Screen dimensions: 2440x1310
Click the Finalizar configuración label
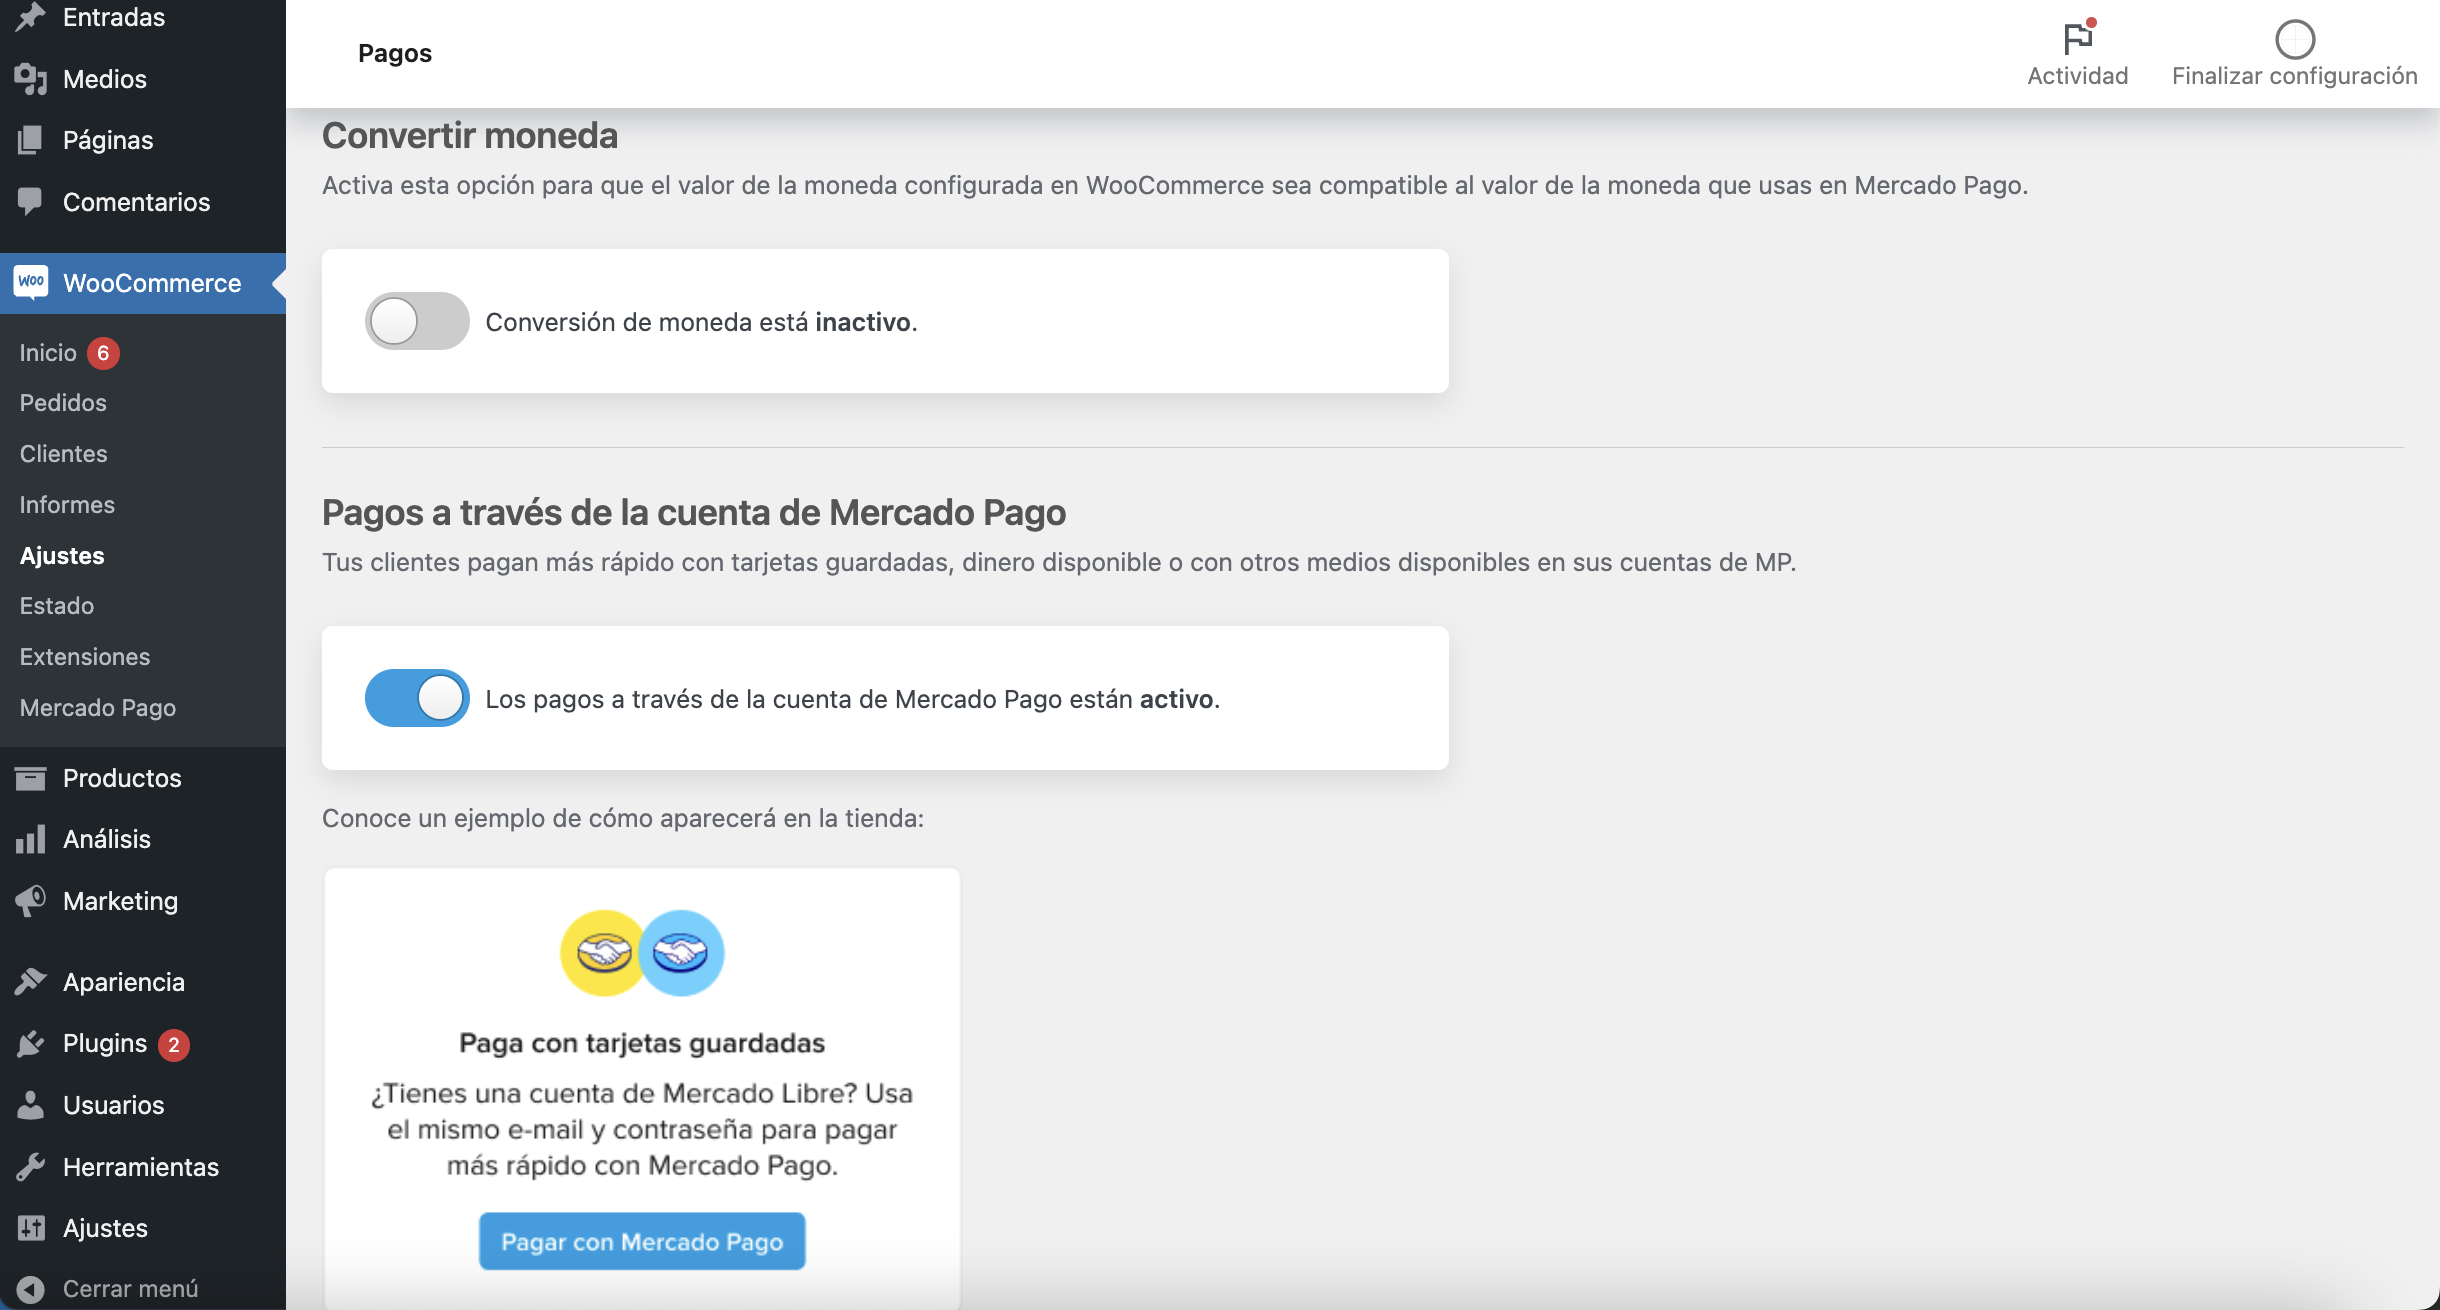2295,76
